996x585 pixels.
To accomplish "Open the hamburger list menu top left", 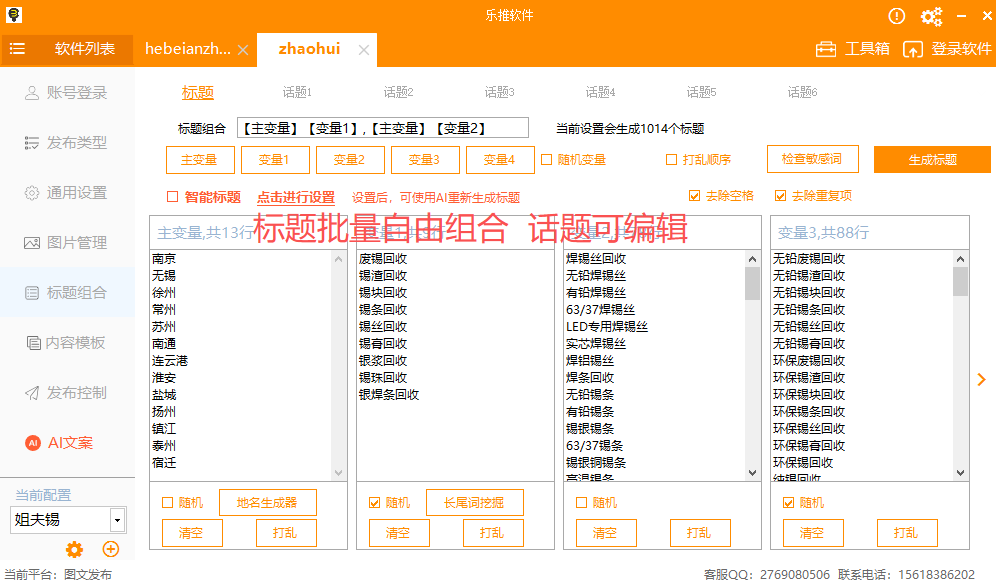I will [17, 47].
